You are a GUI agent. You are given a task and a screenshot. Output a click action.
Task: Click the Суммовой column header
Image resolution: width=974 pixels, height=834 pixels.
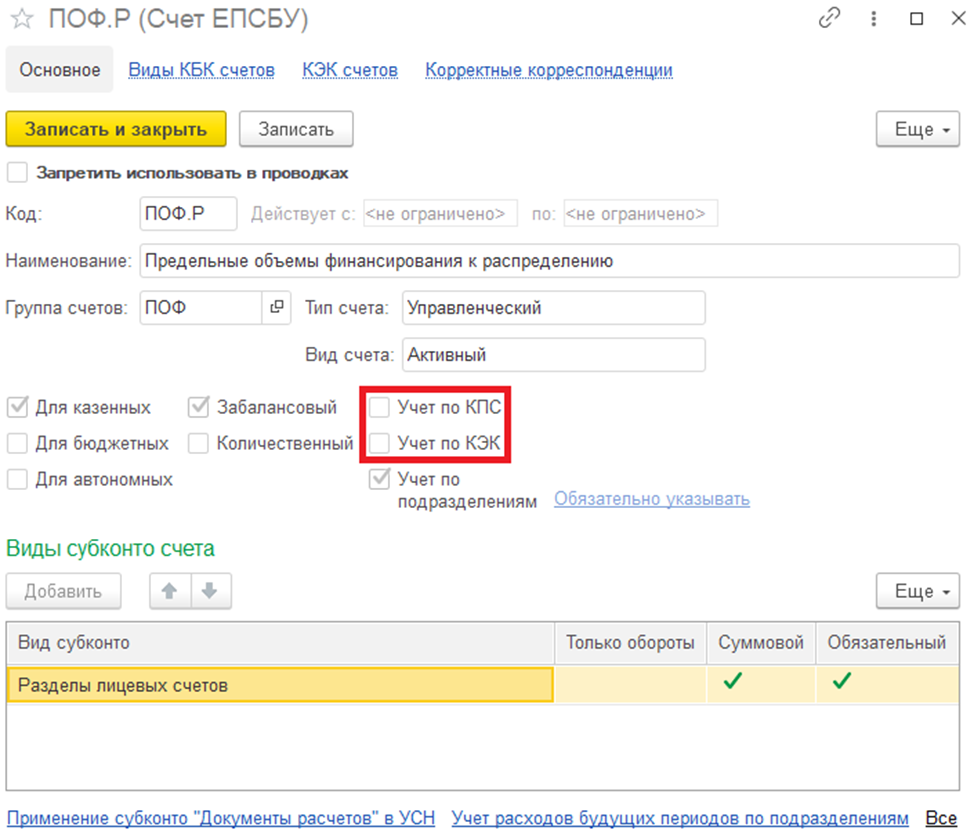pos(761,643)
